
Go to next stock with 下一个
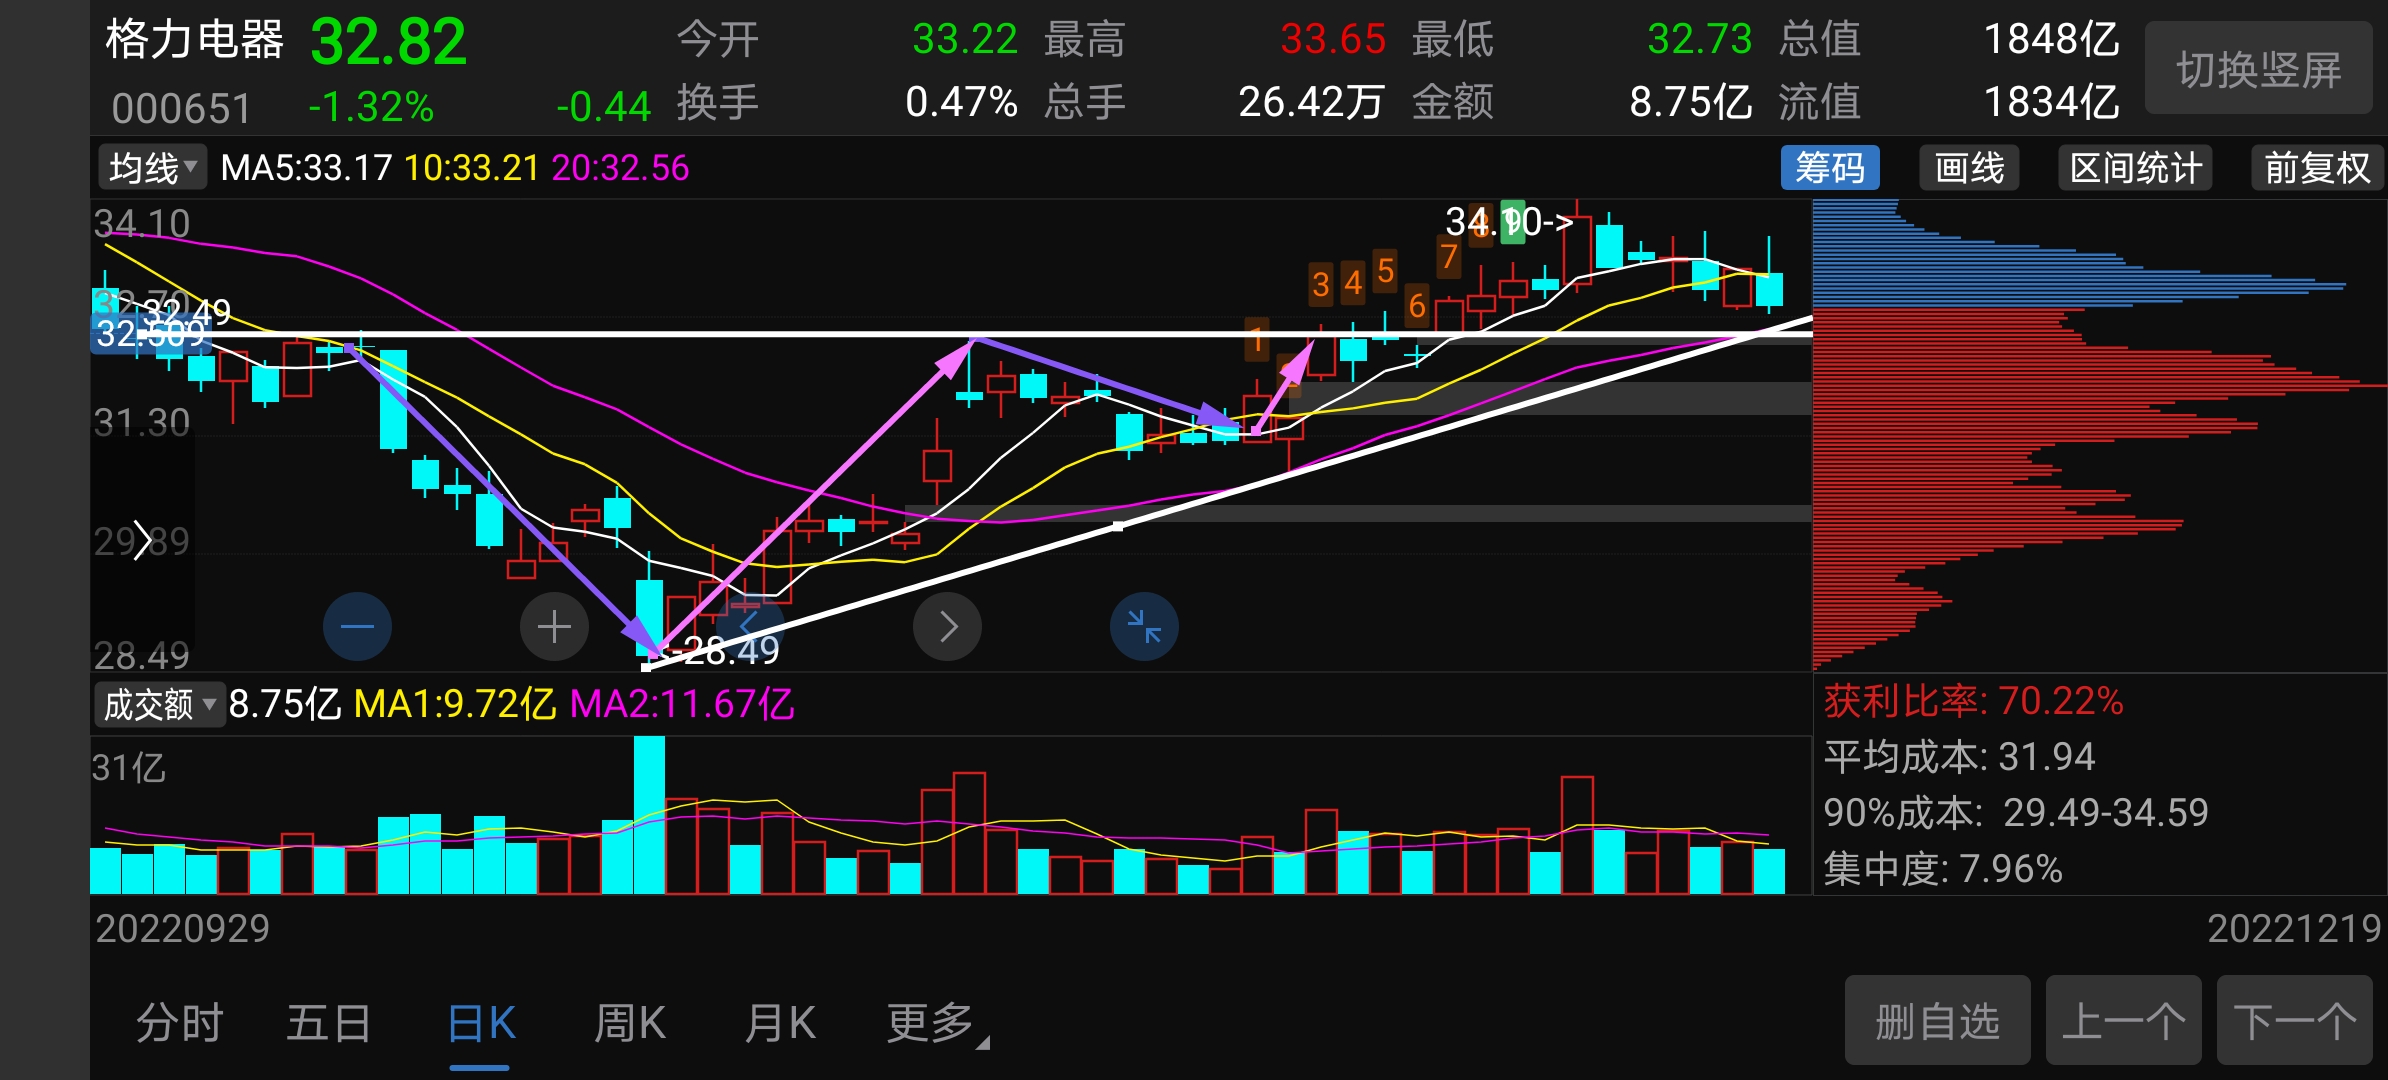2295,1021
